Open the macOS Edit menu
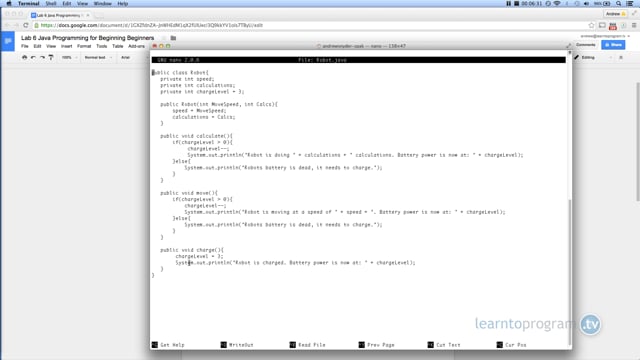This screenshot has height=360, width=640. 67,4
